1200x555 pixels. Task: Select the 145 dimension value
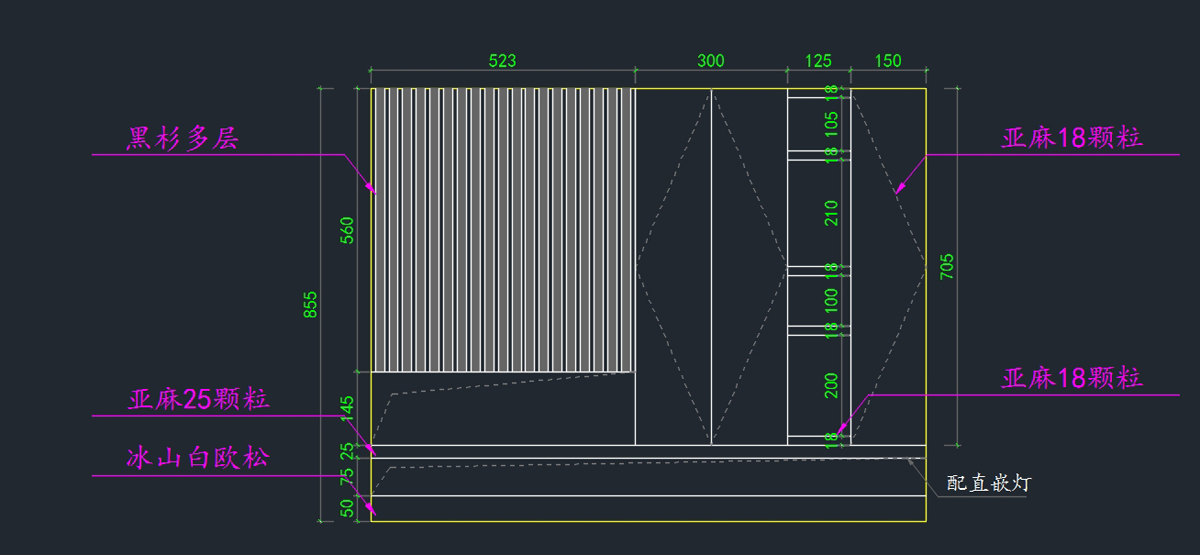click(347, 408)
